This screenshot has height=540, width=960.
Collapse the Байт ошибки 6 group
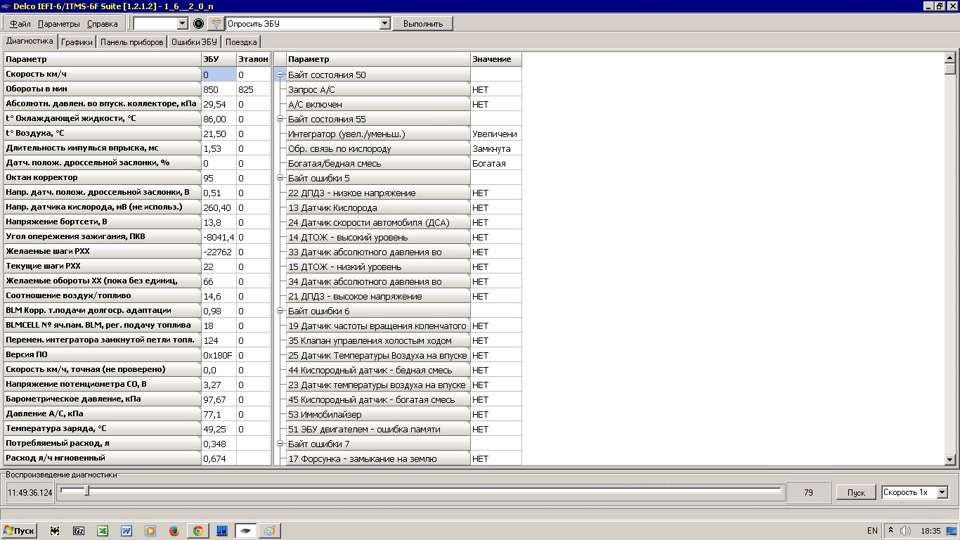(280, 311)
